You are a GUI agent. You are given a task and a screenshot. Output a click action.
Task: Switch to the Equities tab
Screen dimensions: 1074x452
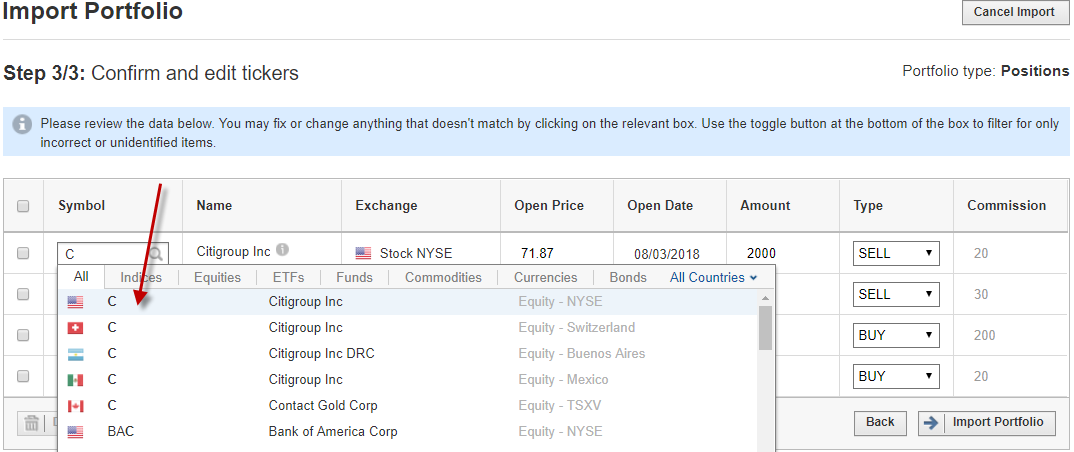(217, 277)
